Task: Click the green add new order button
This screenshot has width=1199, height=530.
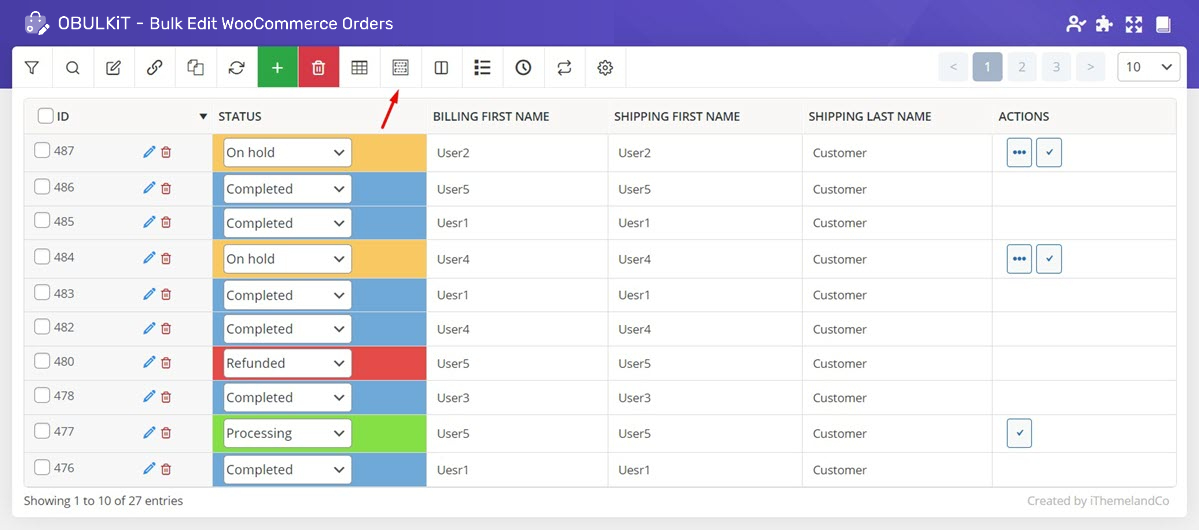Action: [x=277, y=68]
